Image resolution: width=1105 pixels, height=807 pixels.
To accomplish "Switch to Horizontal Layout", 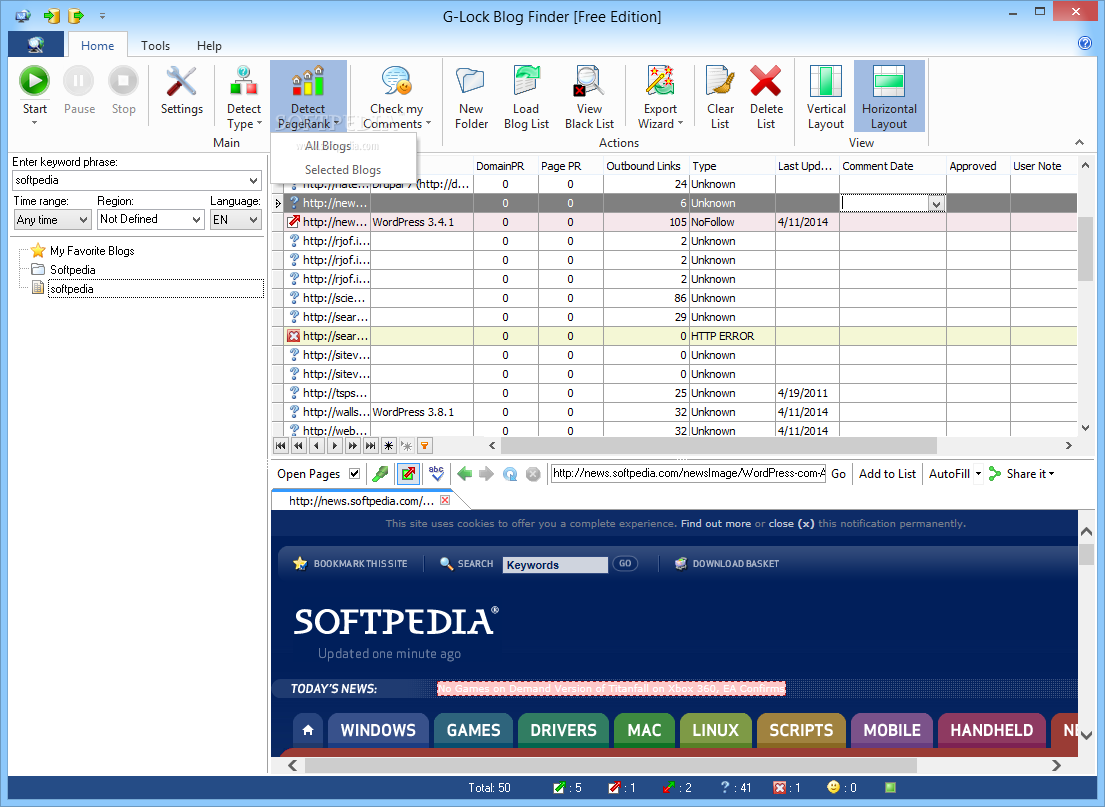I will (x=889, y=97).
